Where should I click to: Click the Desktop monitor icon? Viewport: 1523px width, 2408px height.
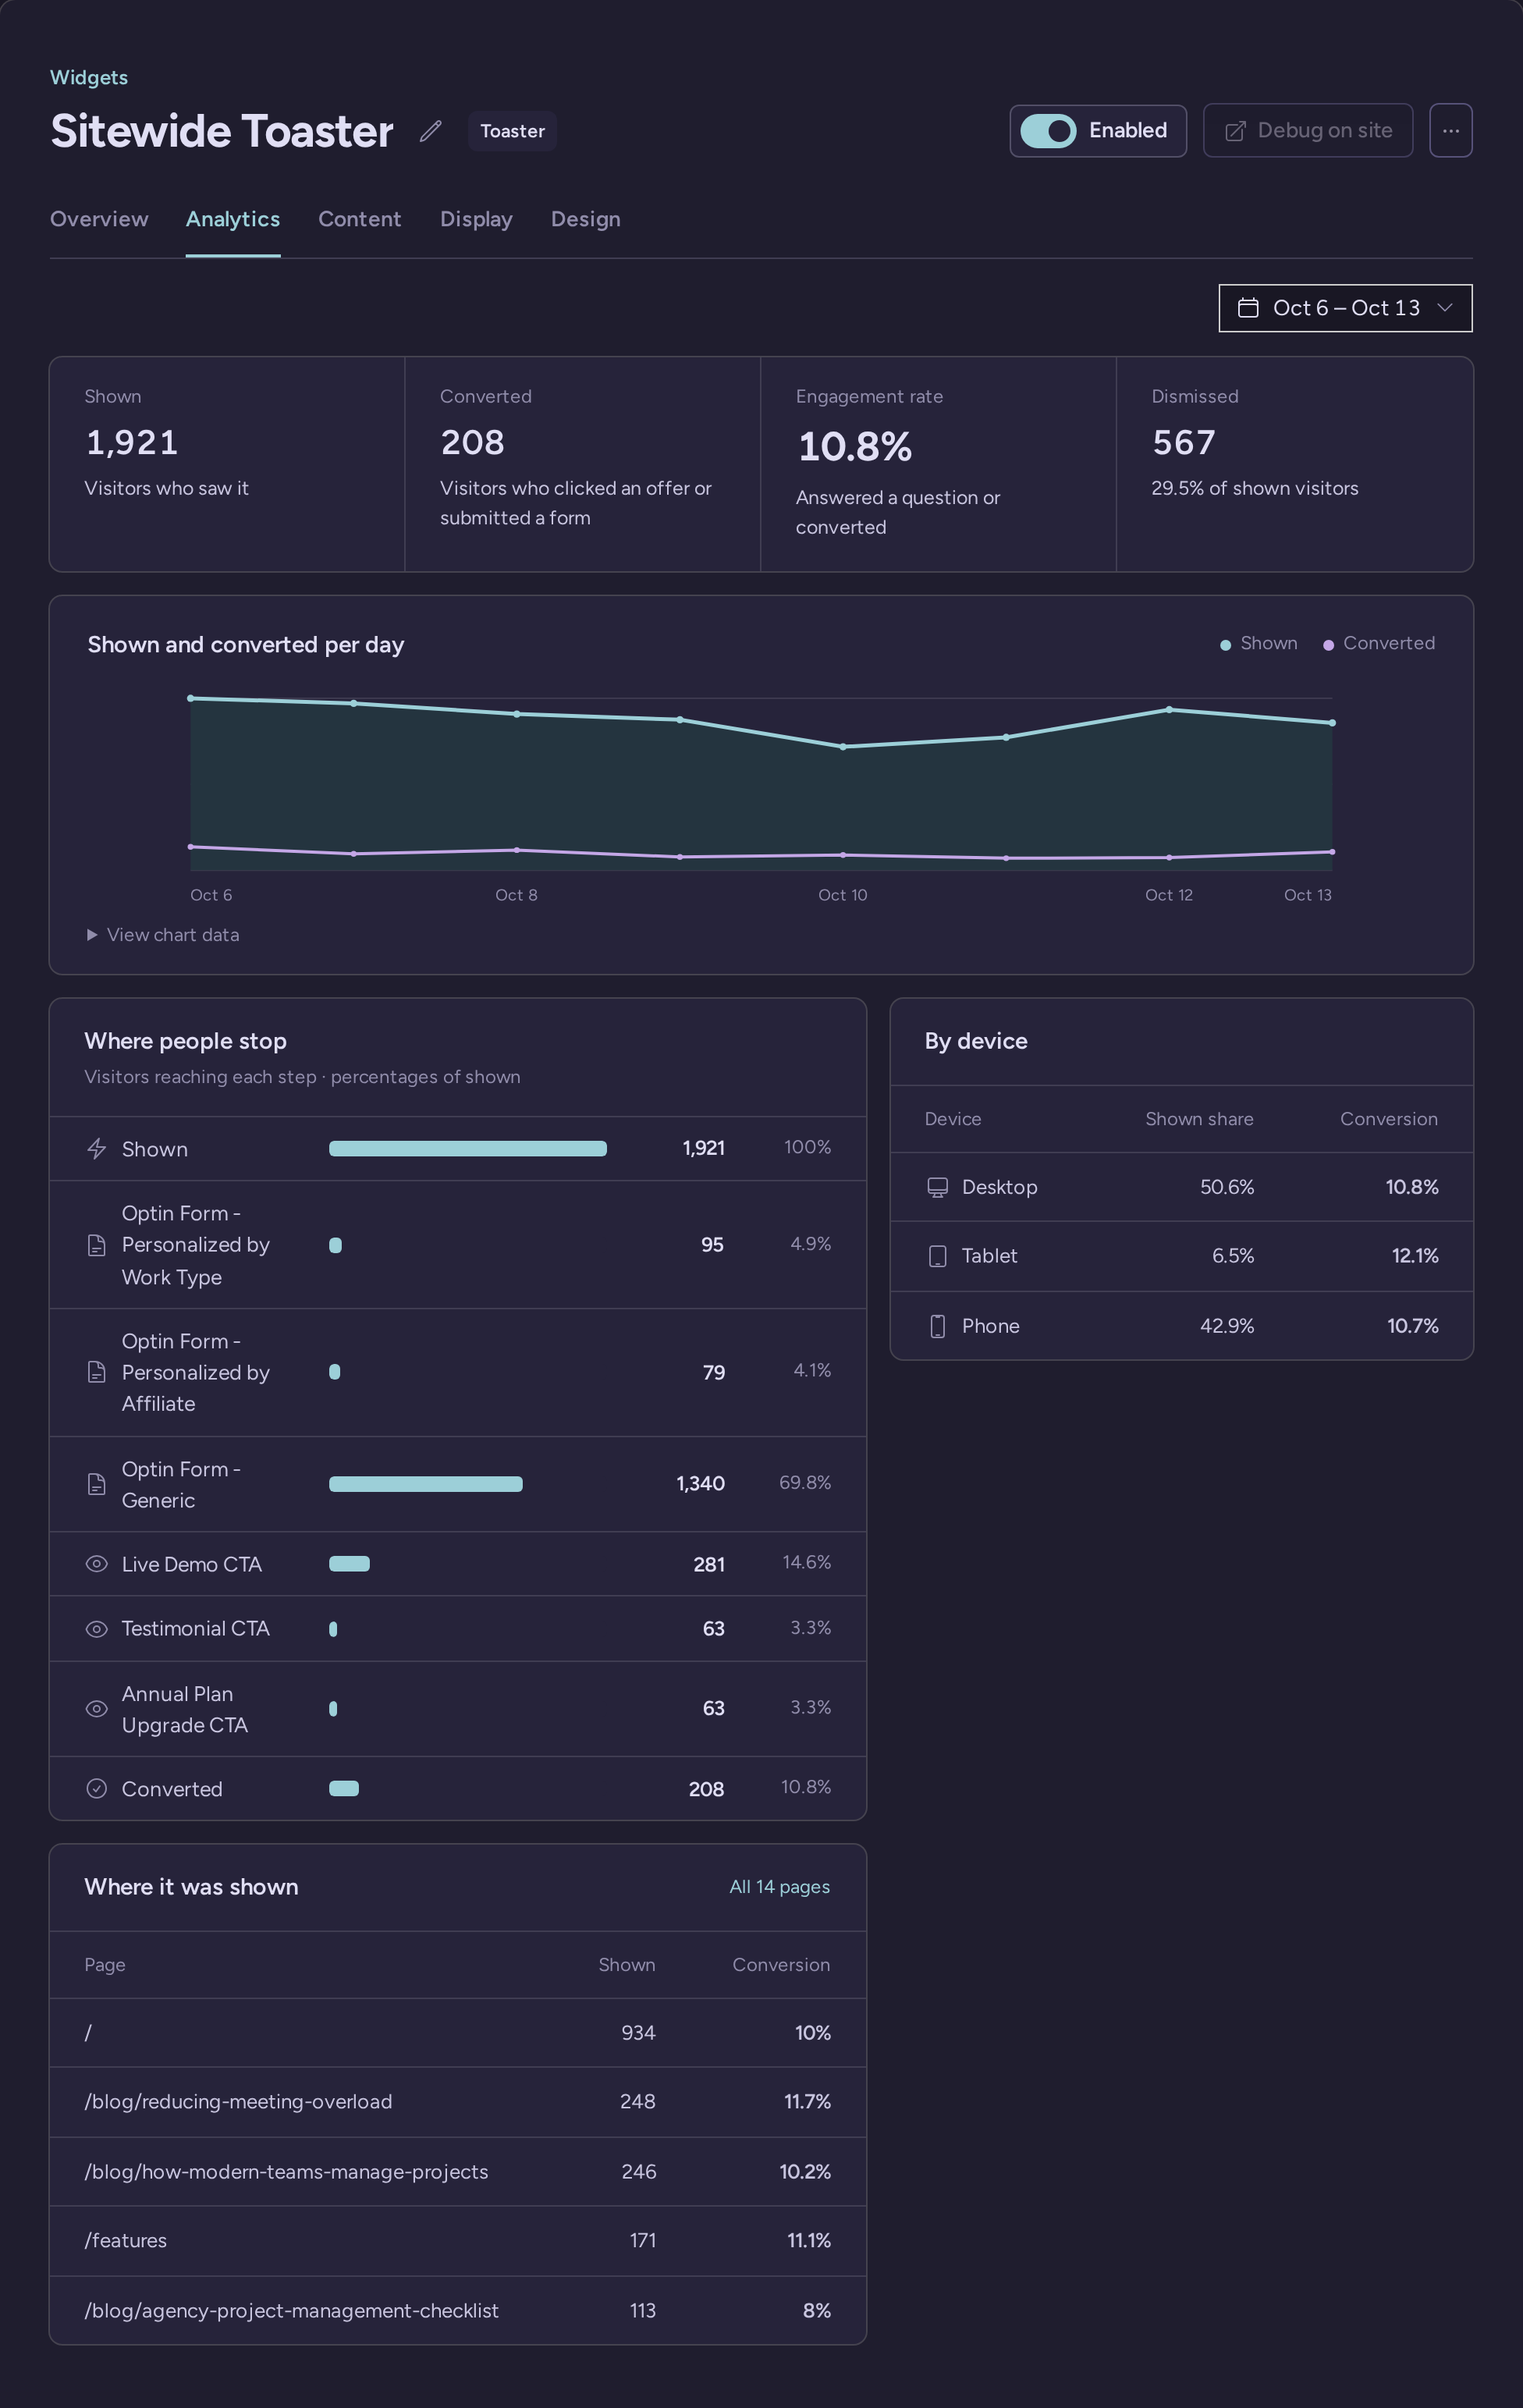tap(937, 1187)
